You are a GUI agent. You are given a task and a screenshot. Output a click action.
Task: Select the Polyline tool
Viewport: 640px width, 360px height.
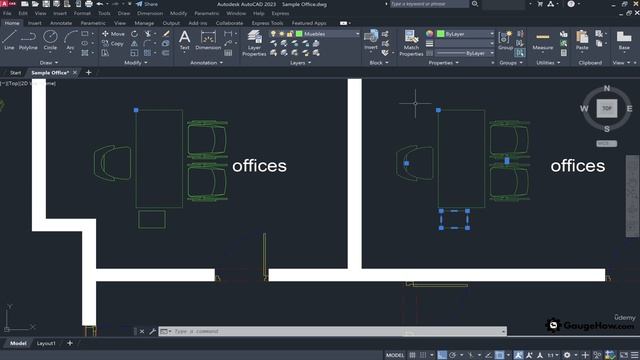28,40
